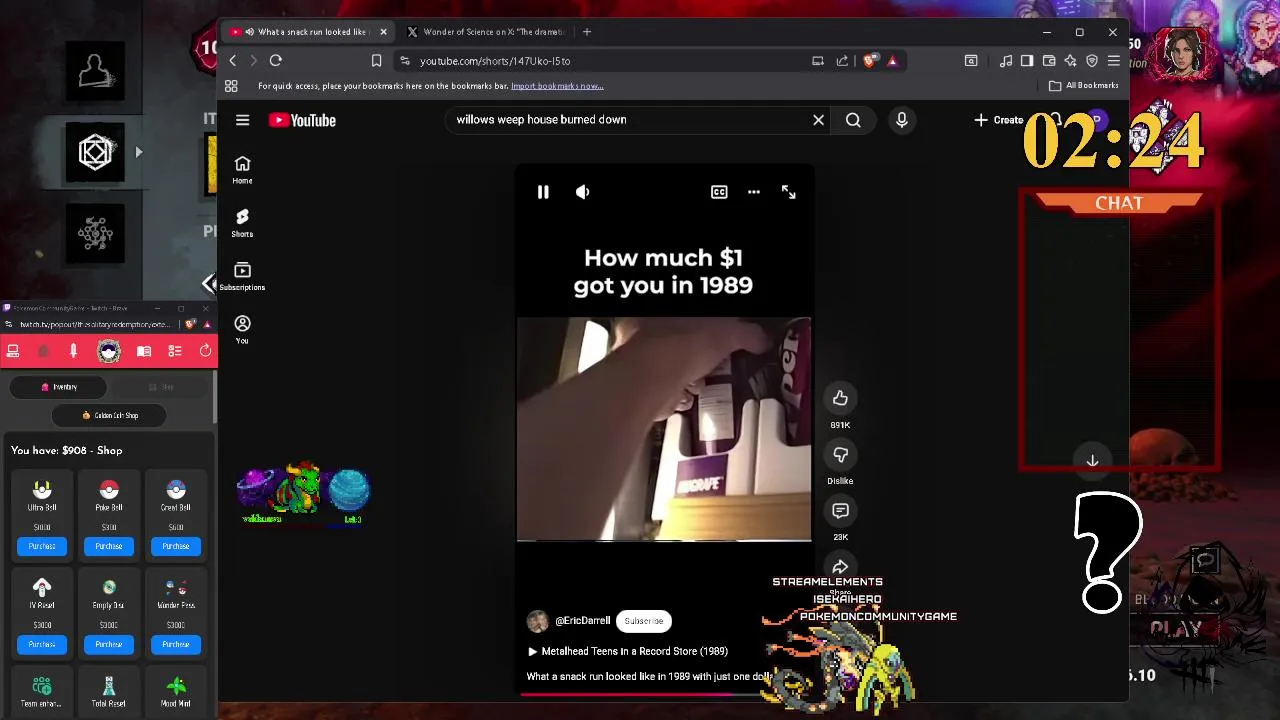Open the apps grid in the bookmarks bar

[x=232, y=86]
